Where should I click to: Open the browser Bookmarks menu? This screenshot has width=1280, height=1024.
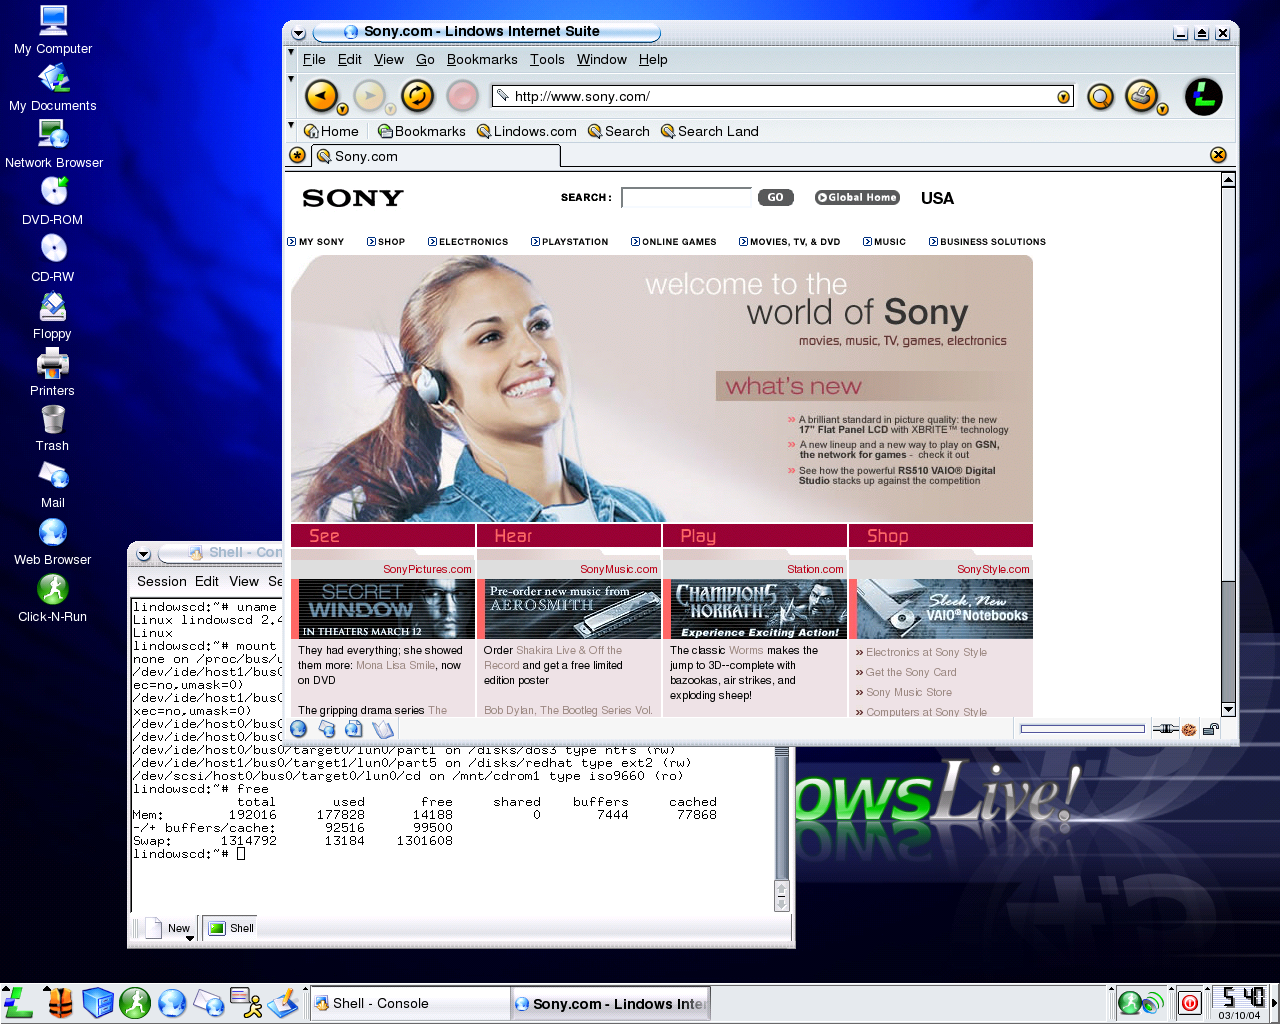(482, 59)
